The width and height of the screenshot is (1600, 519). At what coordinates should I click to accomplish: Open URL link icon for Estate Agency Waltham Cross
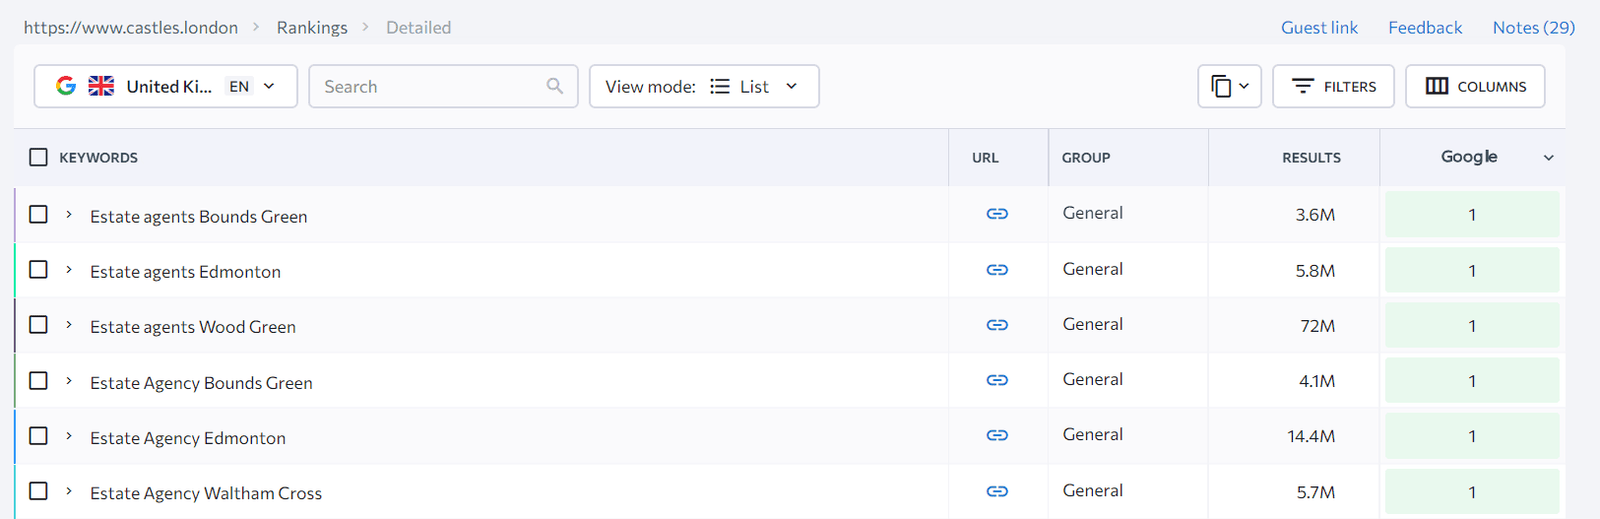[997, 491]
